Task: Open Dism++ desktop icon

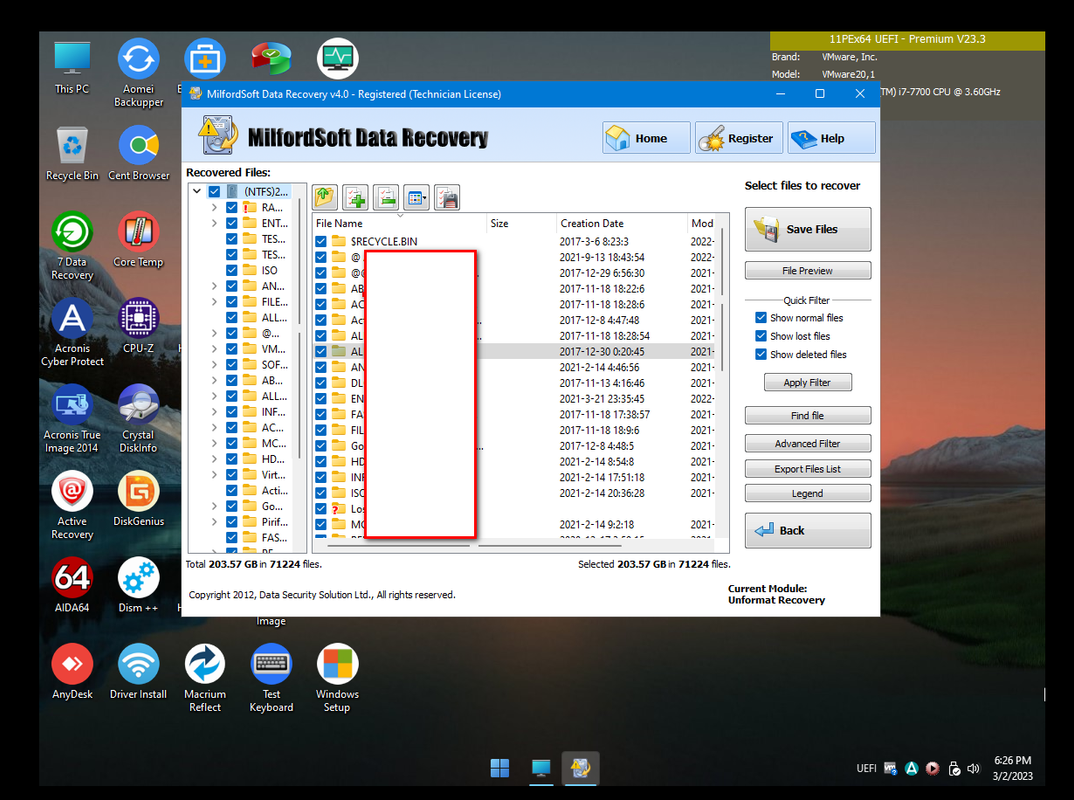Action: [138, 585]
